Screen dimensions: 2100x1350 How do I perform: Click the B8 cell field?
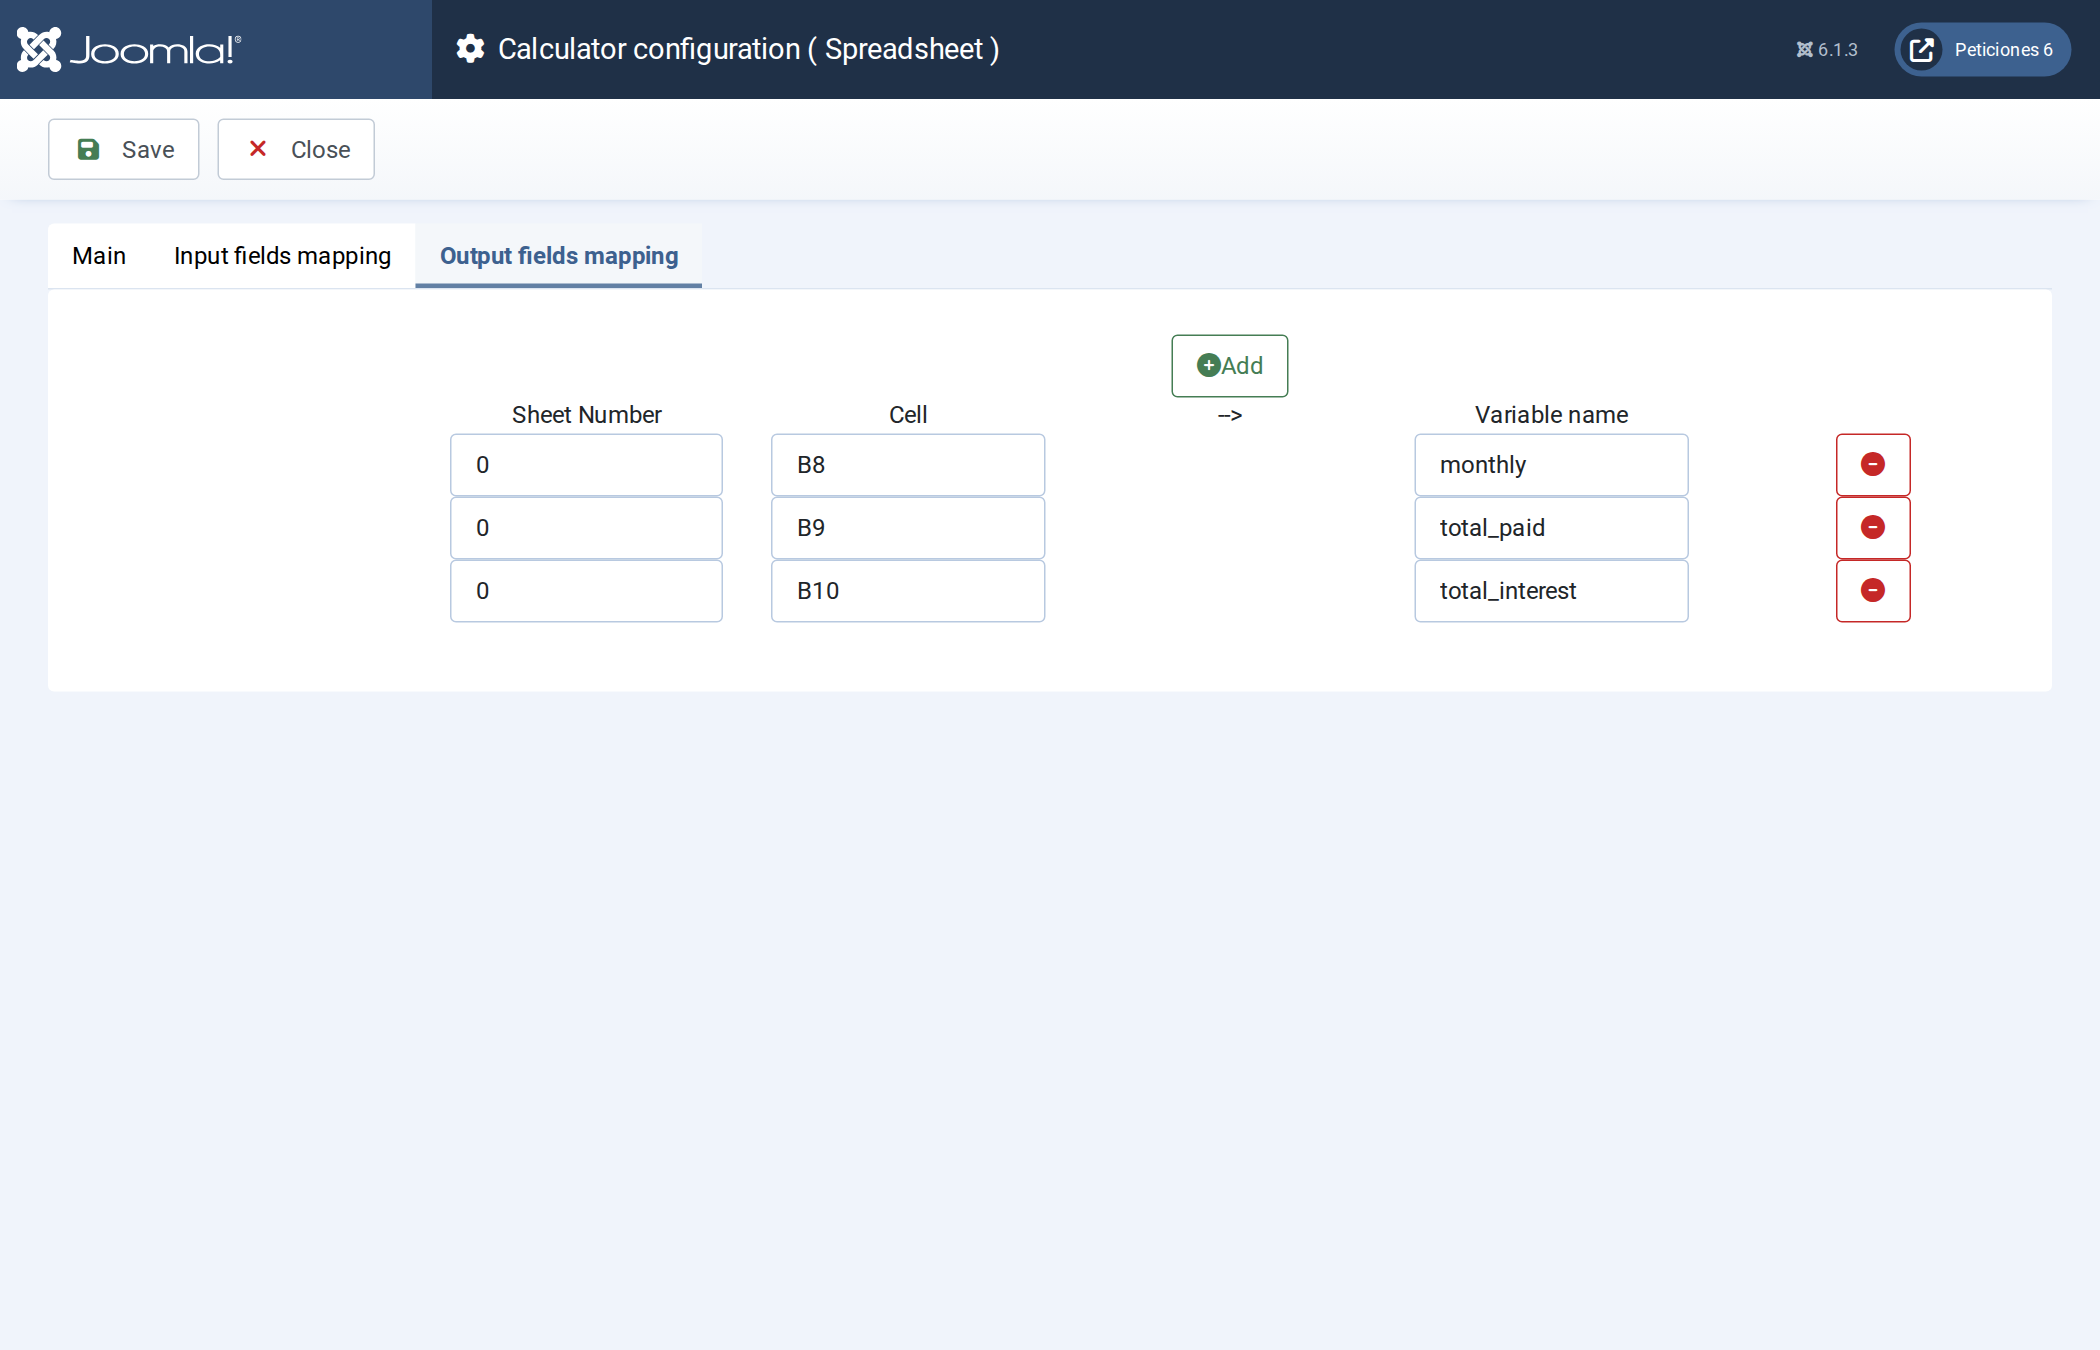pyautogui.click(x=908, y=465)
